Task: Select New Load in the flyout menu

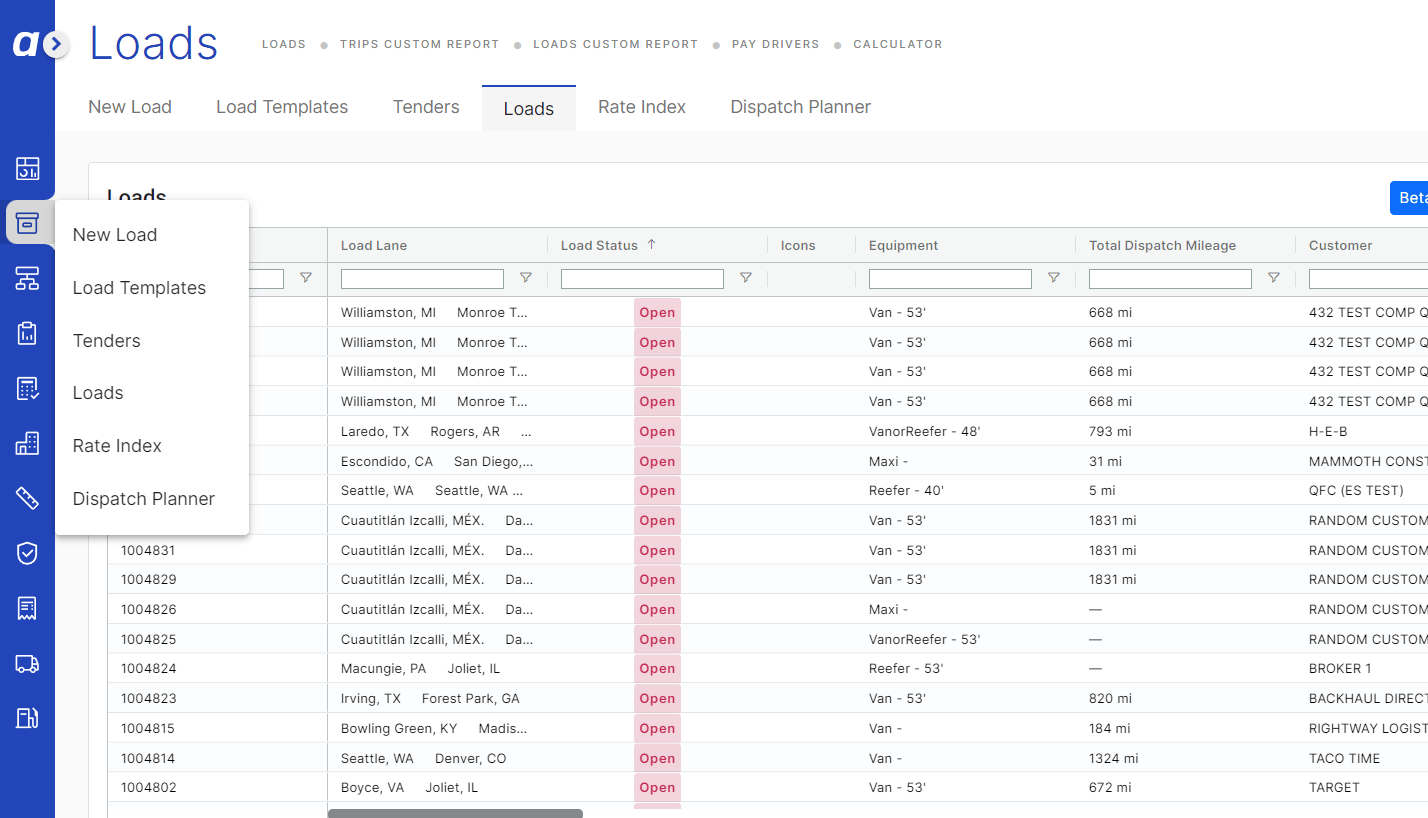Action: (x=115, y=235)
